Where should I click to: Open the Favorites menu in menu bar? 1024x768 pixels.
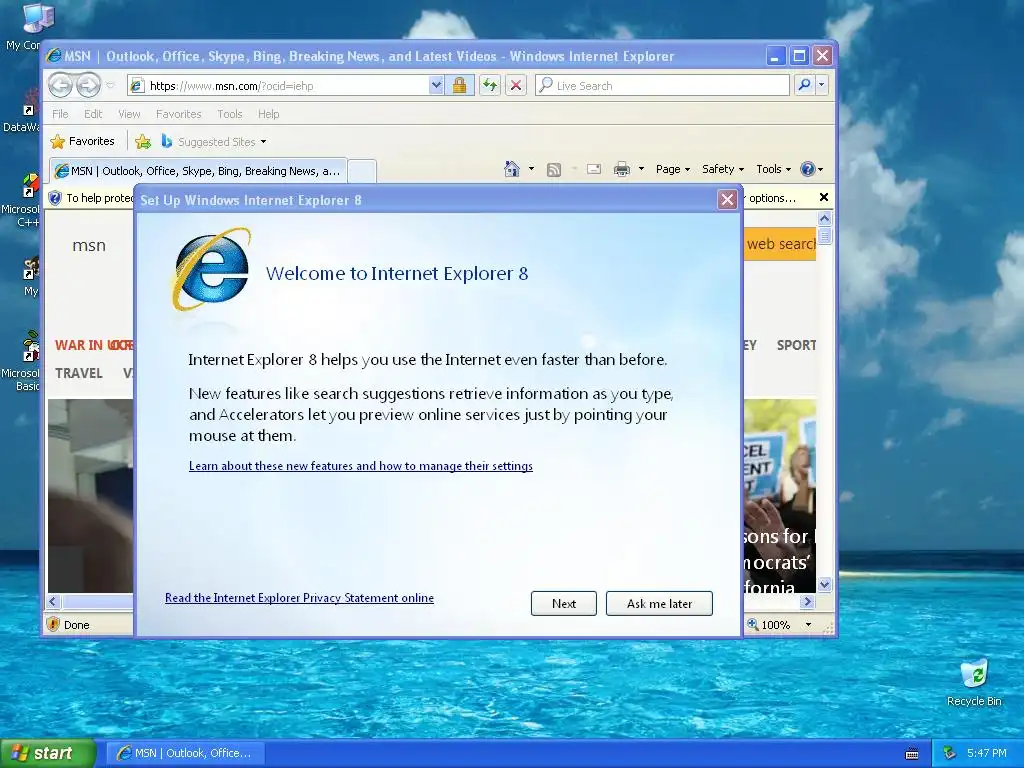[178, 114]
